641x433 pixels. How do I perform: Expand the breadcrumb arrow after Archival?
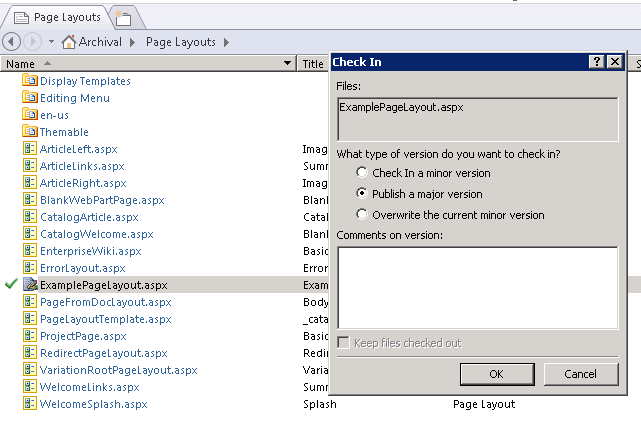[x=130, y=42]
